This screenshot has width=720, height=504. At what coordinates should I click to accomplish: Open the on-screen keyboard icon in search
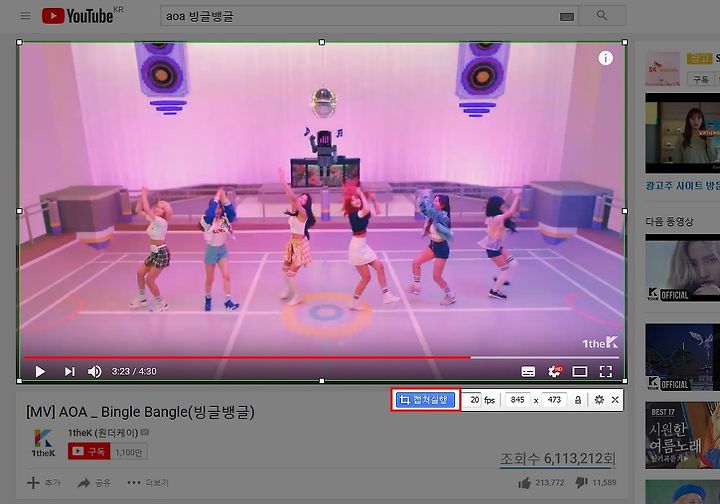click(x=567, y=17)
